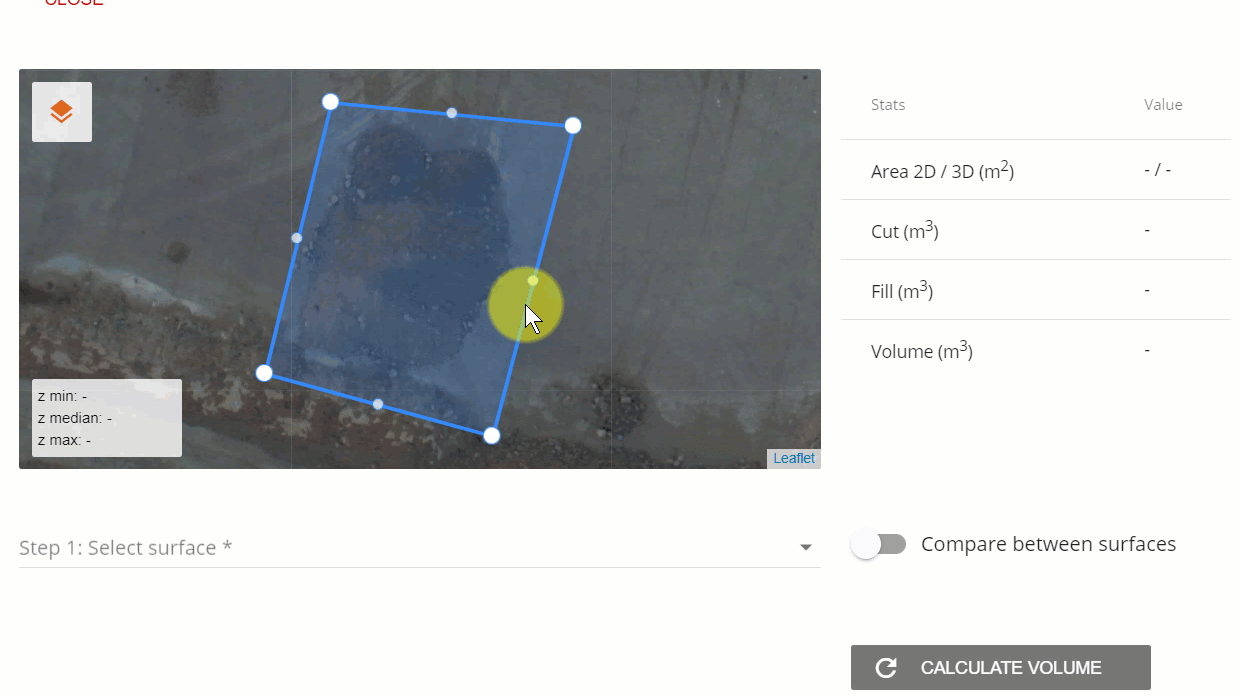Expand the Select surface dropdown arrow

pos(806,548)
